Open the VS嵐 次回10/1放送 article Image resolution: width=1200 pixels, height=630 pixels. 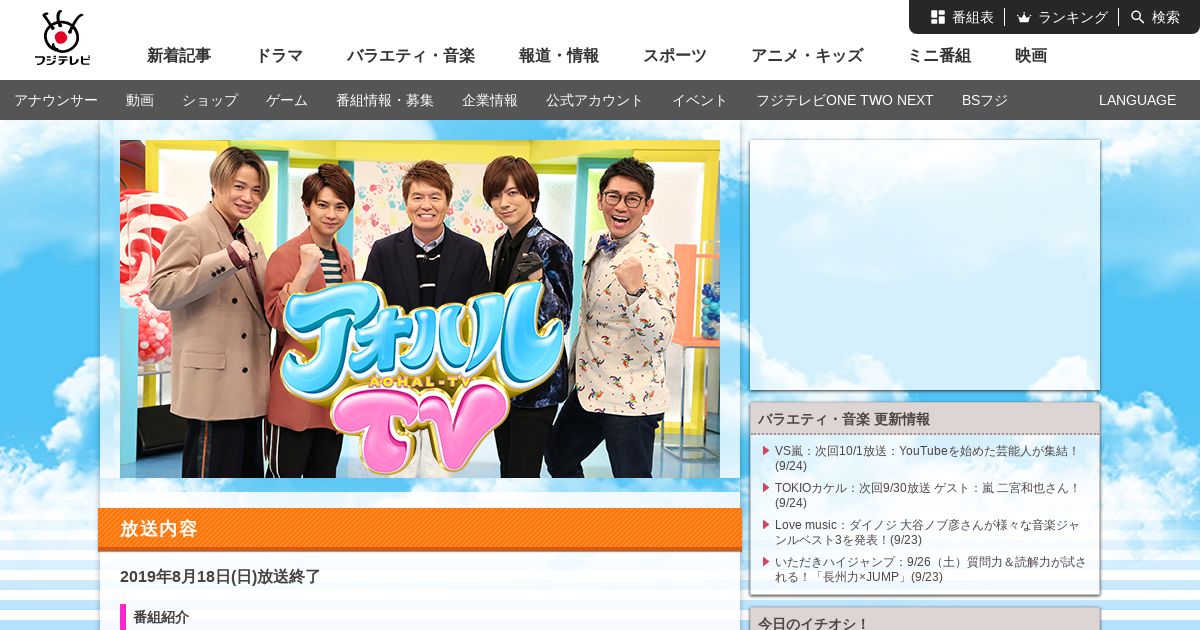pyautogui.click(x=927, y=458)
